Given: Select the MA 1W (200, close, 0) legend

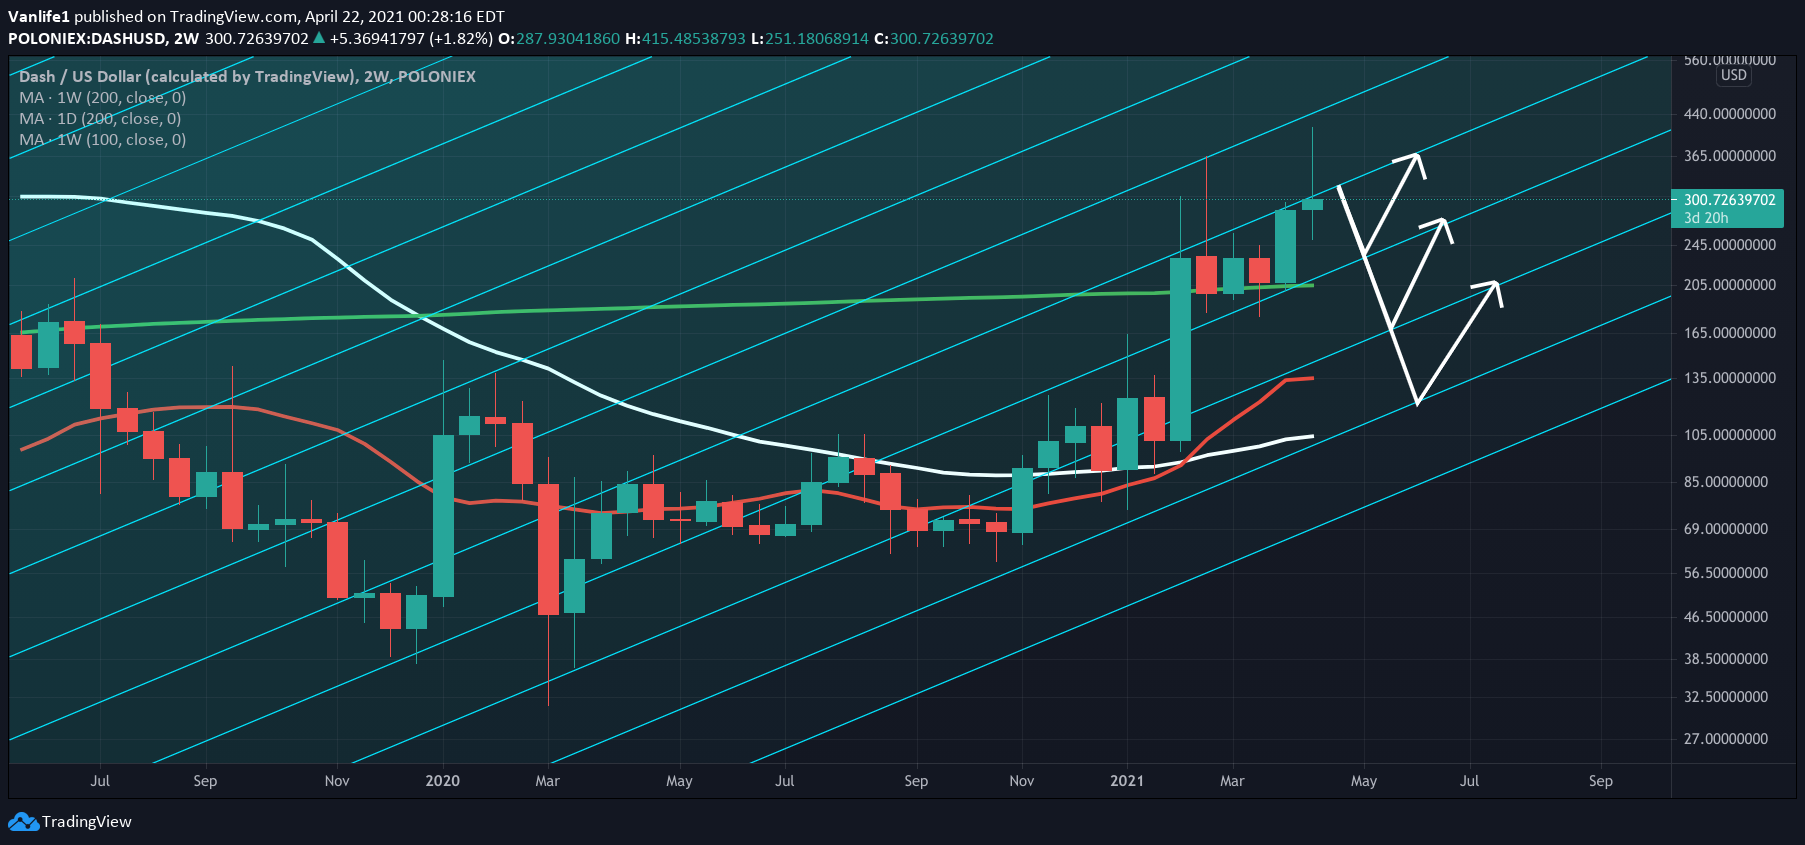Looking at the screenshot, I should pyautogui.click(x=103, y=98).
